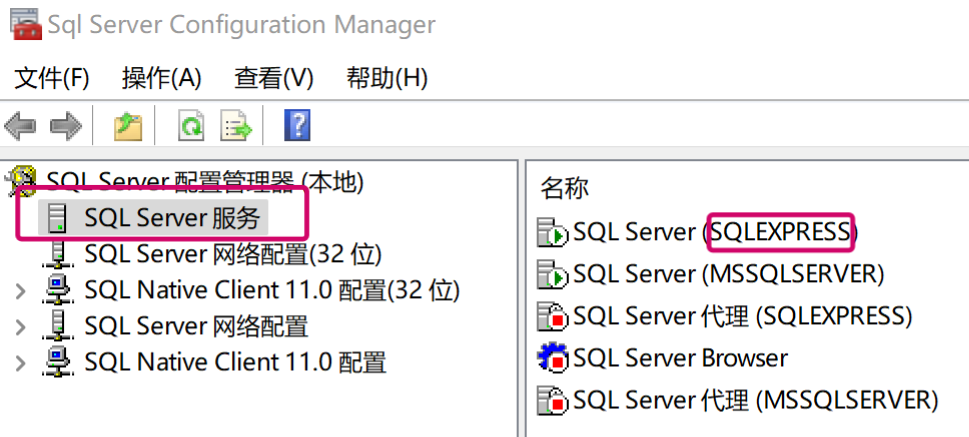Screen dimensions: 969x437
Task: Click the SQL Server 网络配置 node icon
Action: [x=57, y=326]
